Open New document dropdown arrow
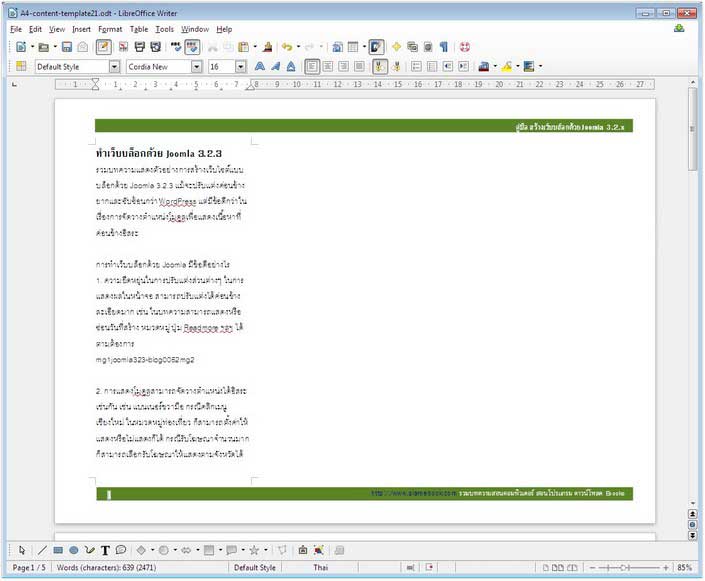Viewport: 705px width, 581px height. 32,47
